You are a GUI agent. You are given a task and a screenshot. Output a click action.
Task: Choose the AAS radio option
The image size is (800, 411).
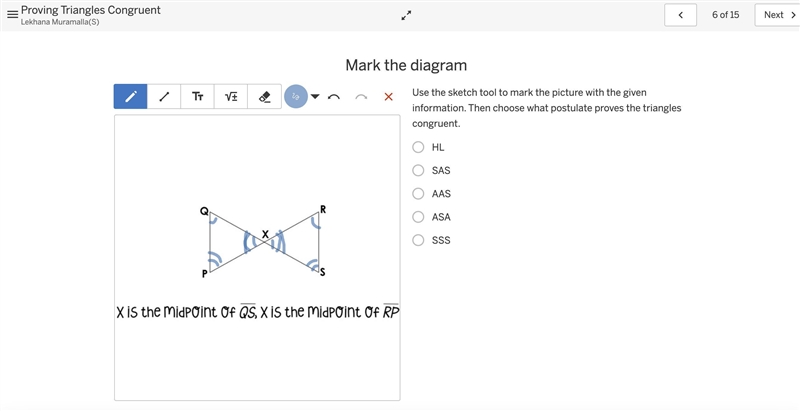pos(418,194)
